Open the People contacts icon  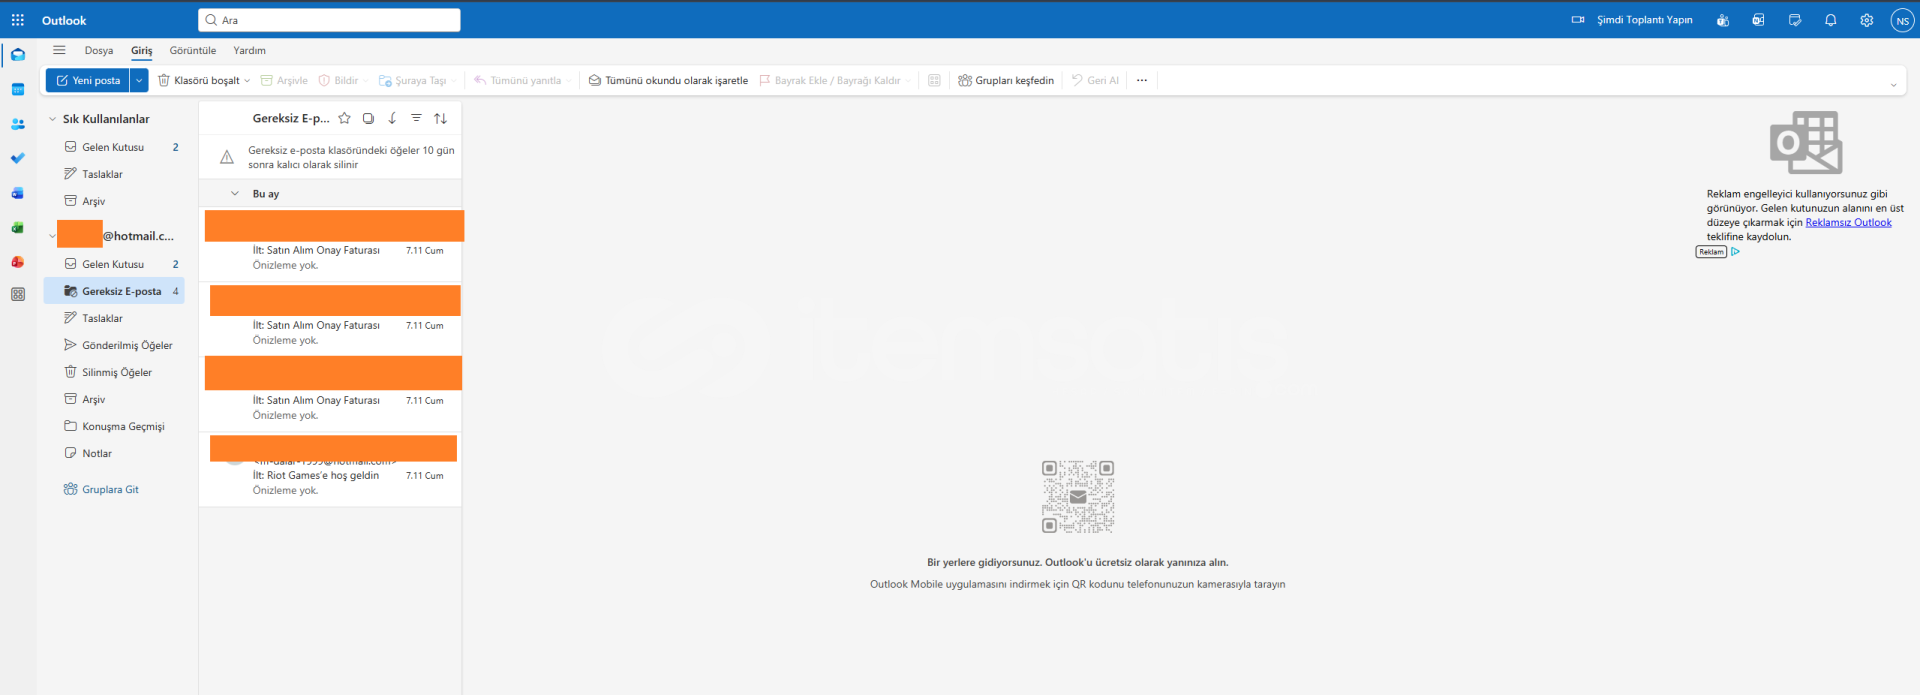[x=17, y=124]
